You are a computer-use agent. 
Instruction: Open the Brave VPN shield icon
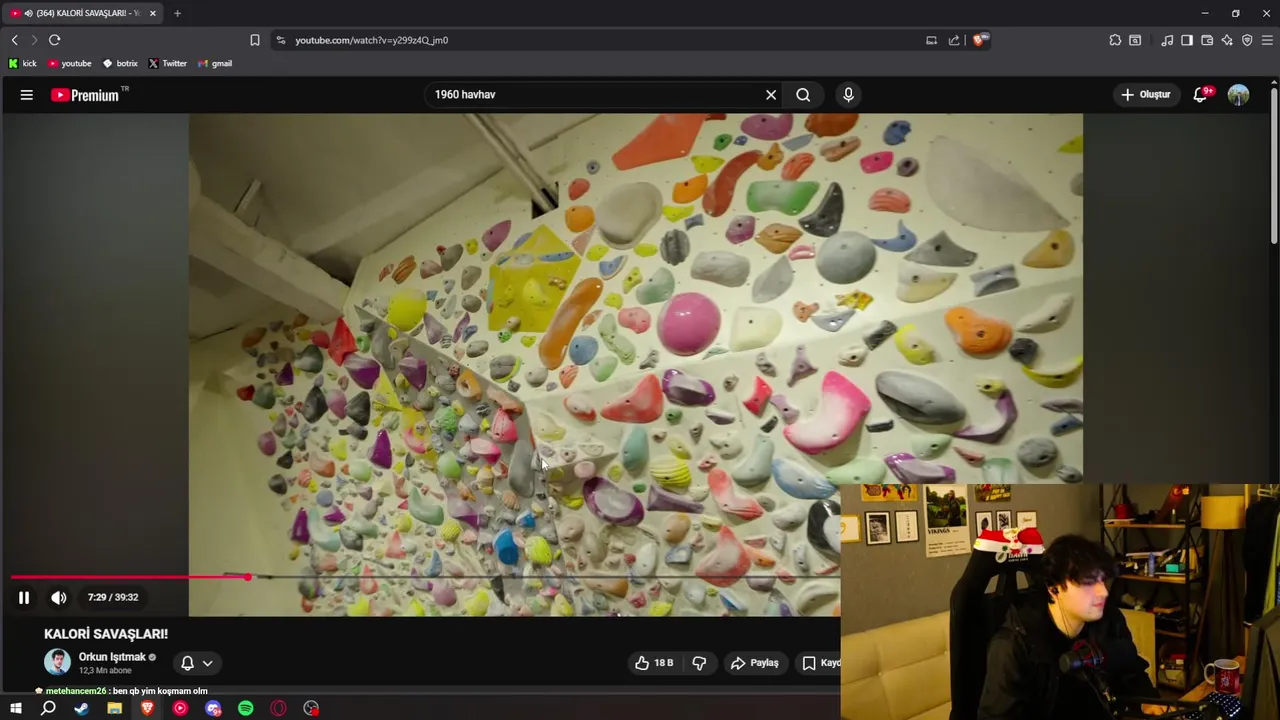(x=1247, y=40)
